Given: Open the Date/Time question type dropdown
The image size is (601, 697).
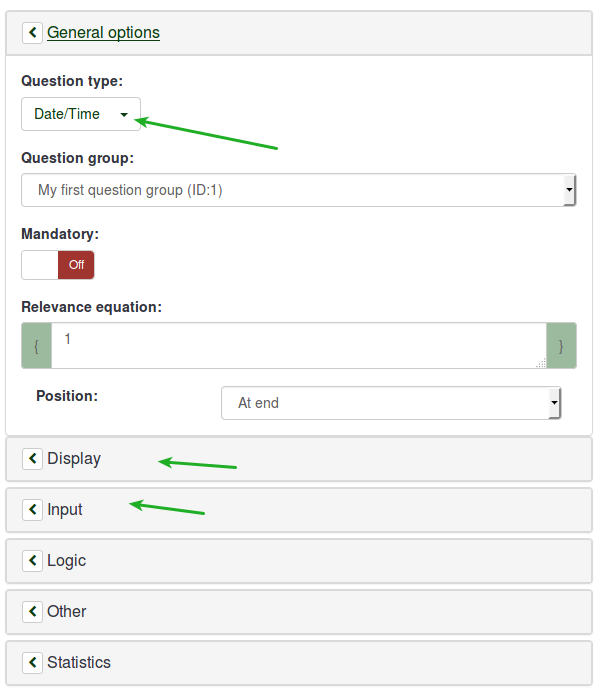Looking at the screenshot, I should [81, 114].
